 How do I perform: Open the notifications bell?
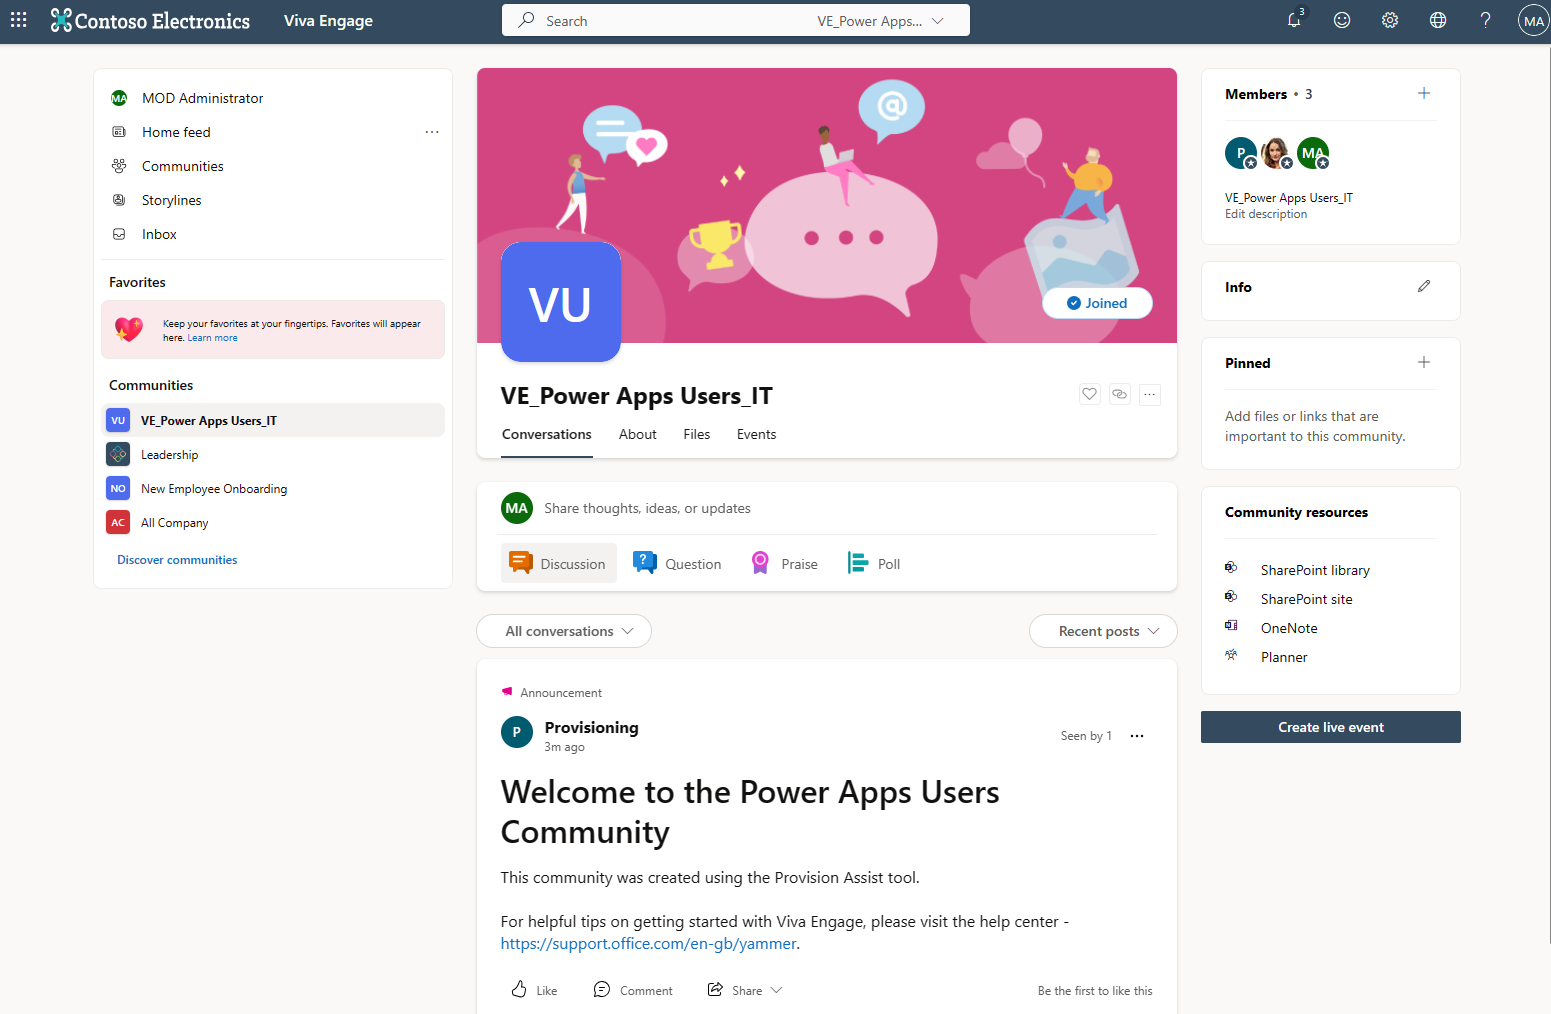1294,20
